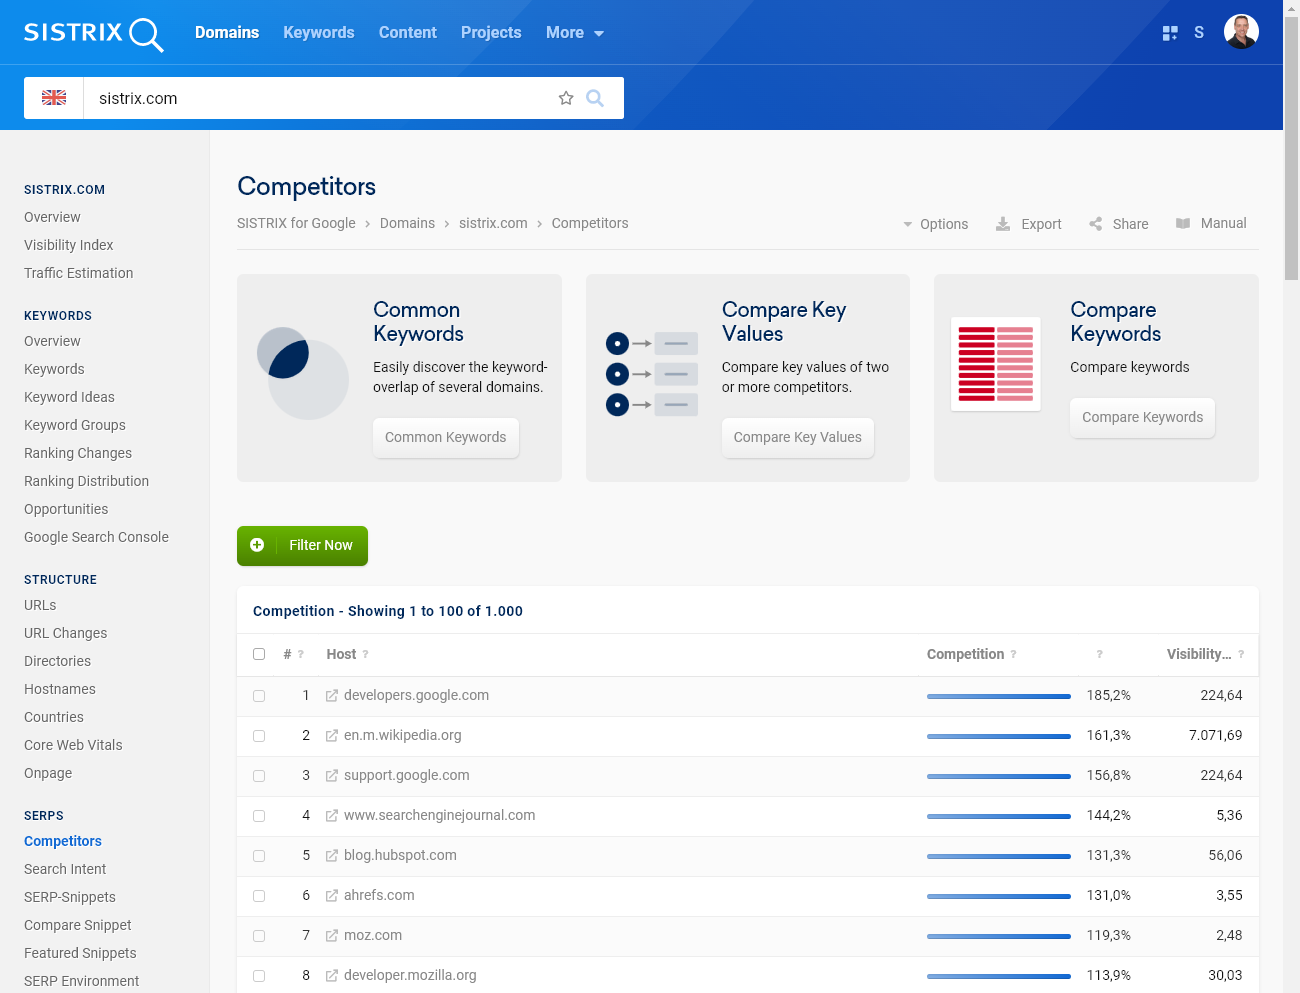Click the page vertical scrollbar
The height and width of the screenshot is (993, 1300).
[x=1291, y=150]
